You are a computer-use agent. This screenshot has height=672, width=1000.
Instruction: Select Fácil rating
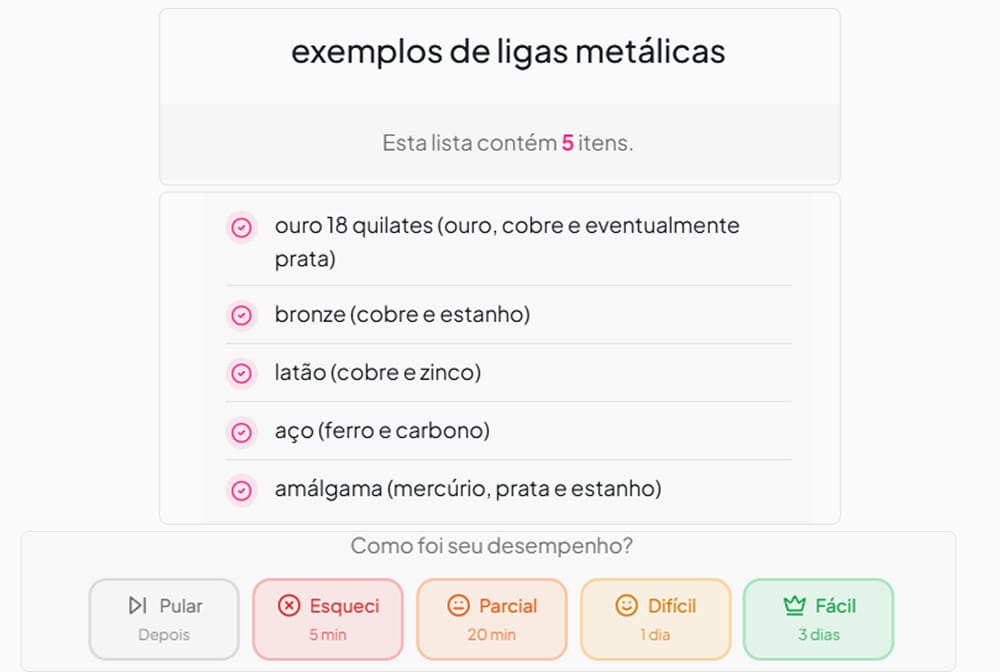coord(818,619)
